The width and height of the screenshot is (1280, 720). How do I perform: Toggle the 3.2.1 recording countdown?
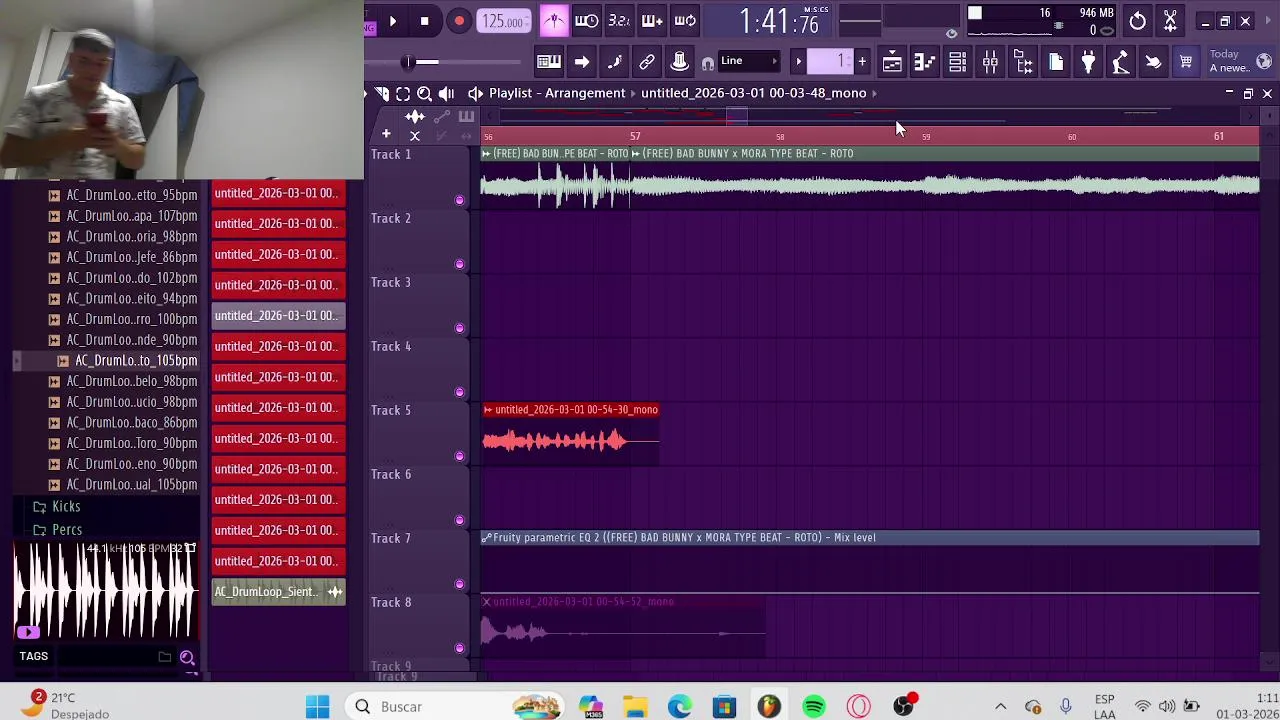[x=619, y=21]
